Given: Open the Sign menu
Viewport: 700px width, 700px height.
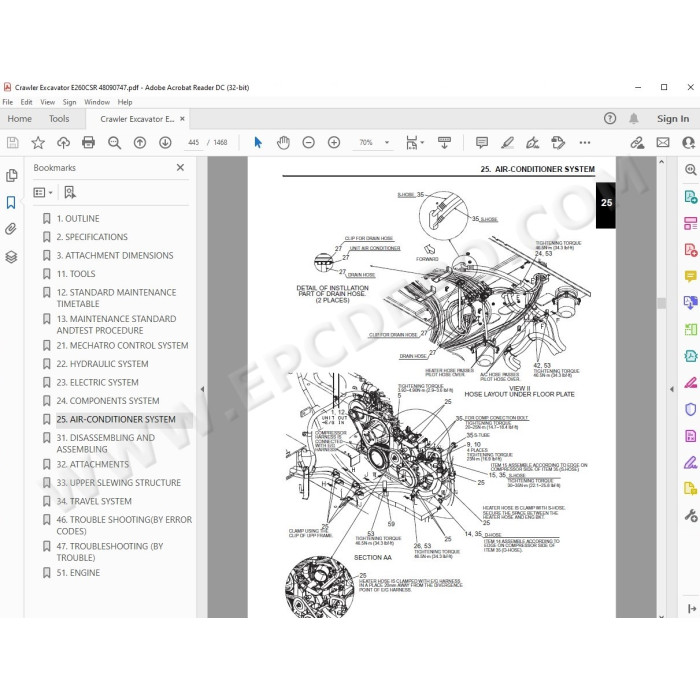Looking at the screenshot, I should point(69,102).
